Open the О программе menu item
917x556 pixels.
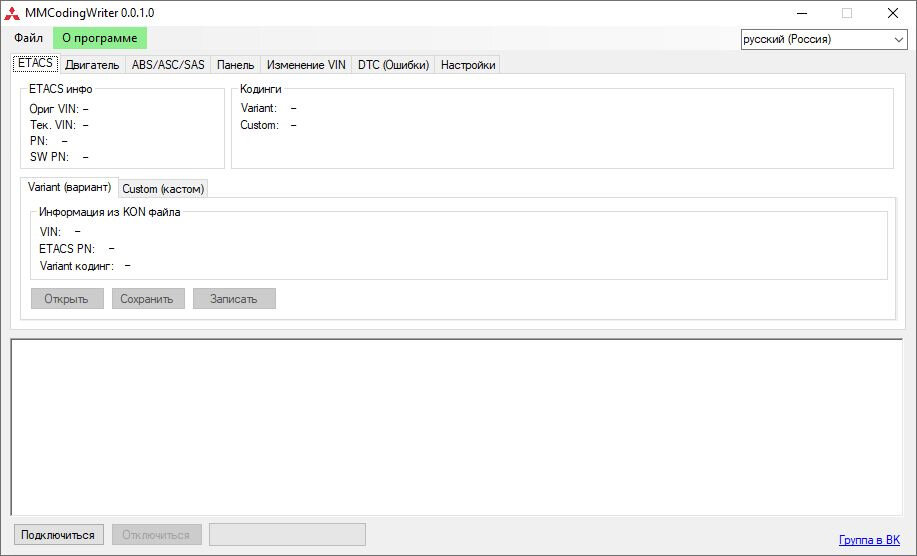(x=100, y=38)
